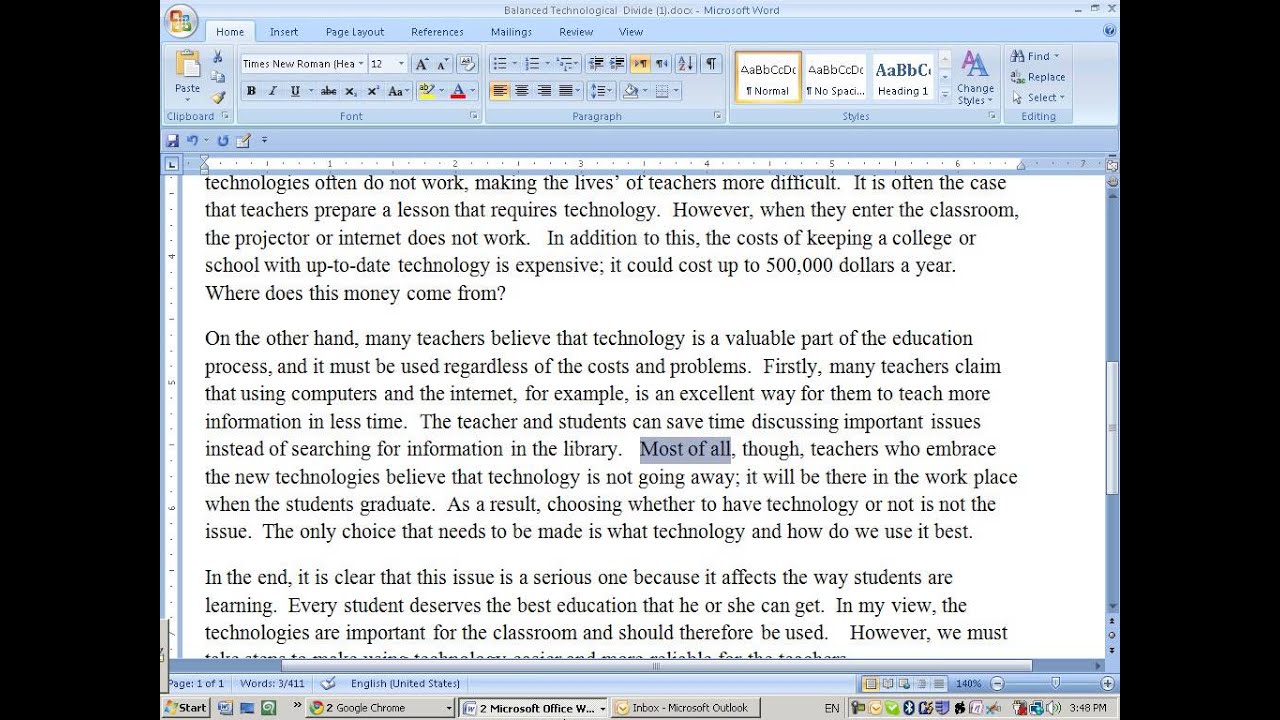The image size is (1280, 720).
Task: Expand the Bullets dropdown arrow
Action: (x=514, y=63)
